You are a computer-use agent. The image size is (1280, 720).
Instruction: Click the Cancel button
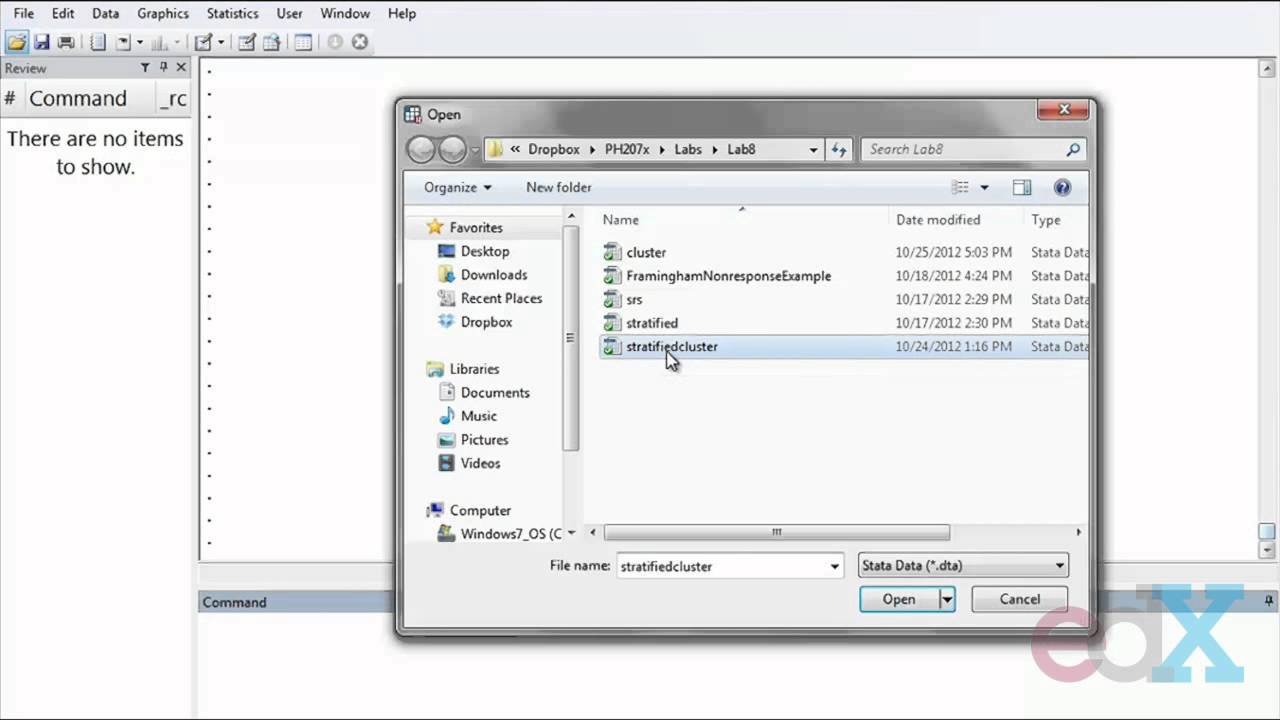[1019, 599]
